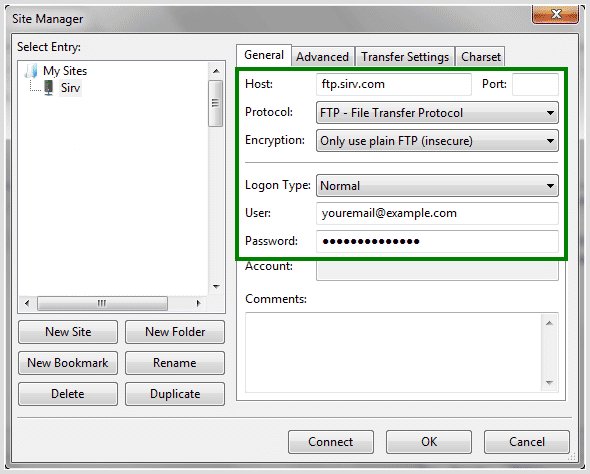Click the My Sites folder icon
Viewport: 590px width, 474px height.
pos(31,71)
